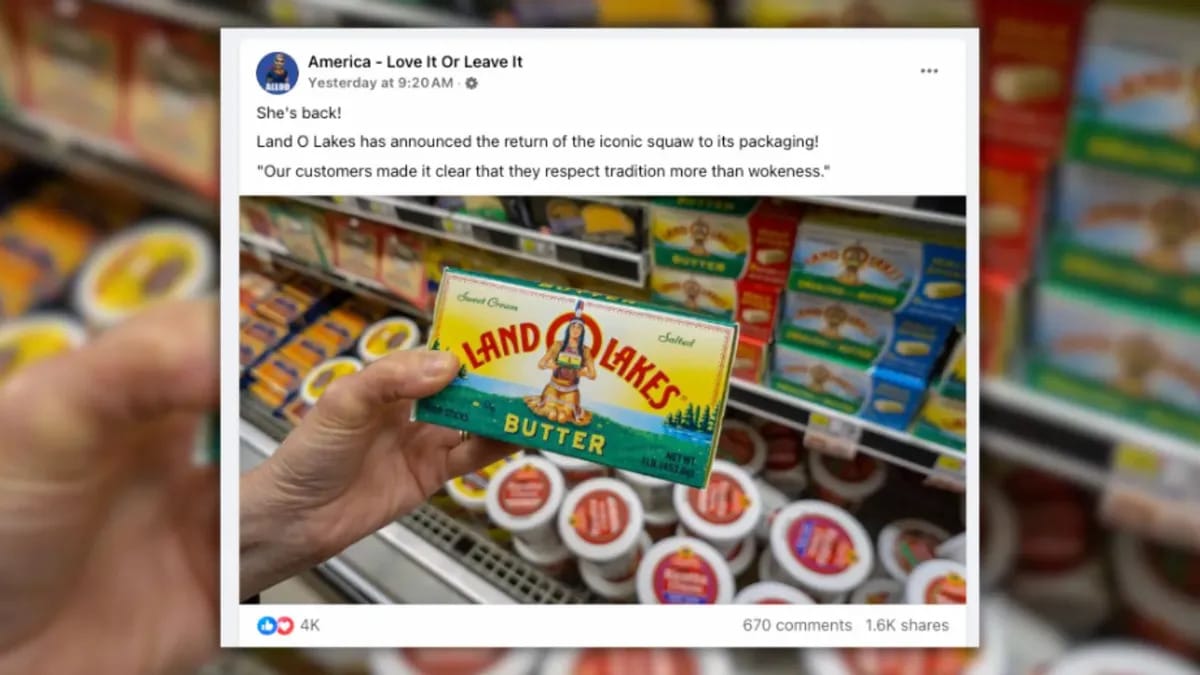
Task: Click the gear icon beside the timestamp
Action: coord(471,83)
